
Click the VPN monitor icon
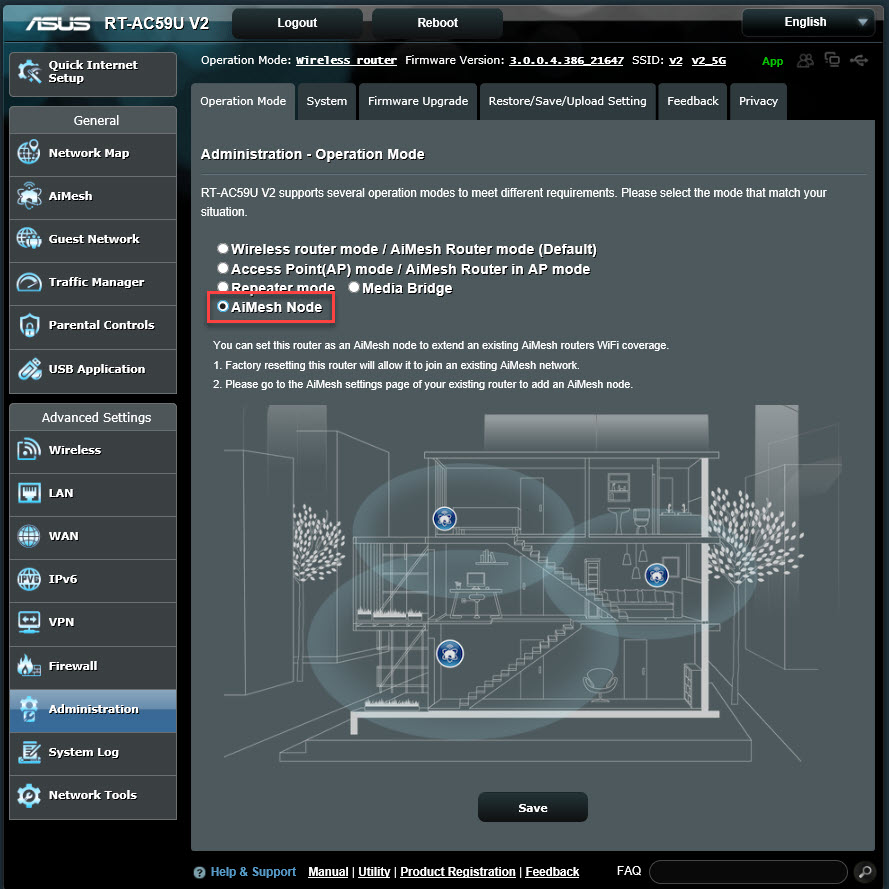[x=28, y=622]
